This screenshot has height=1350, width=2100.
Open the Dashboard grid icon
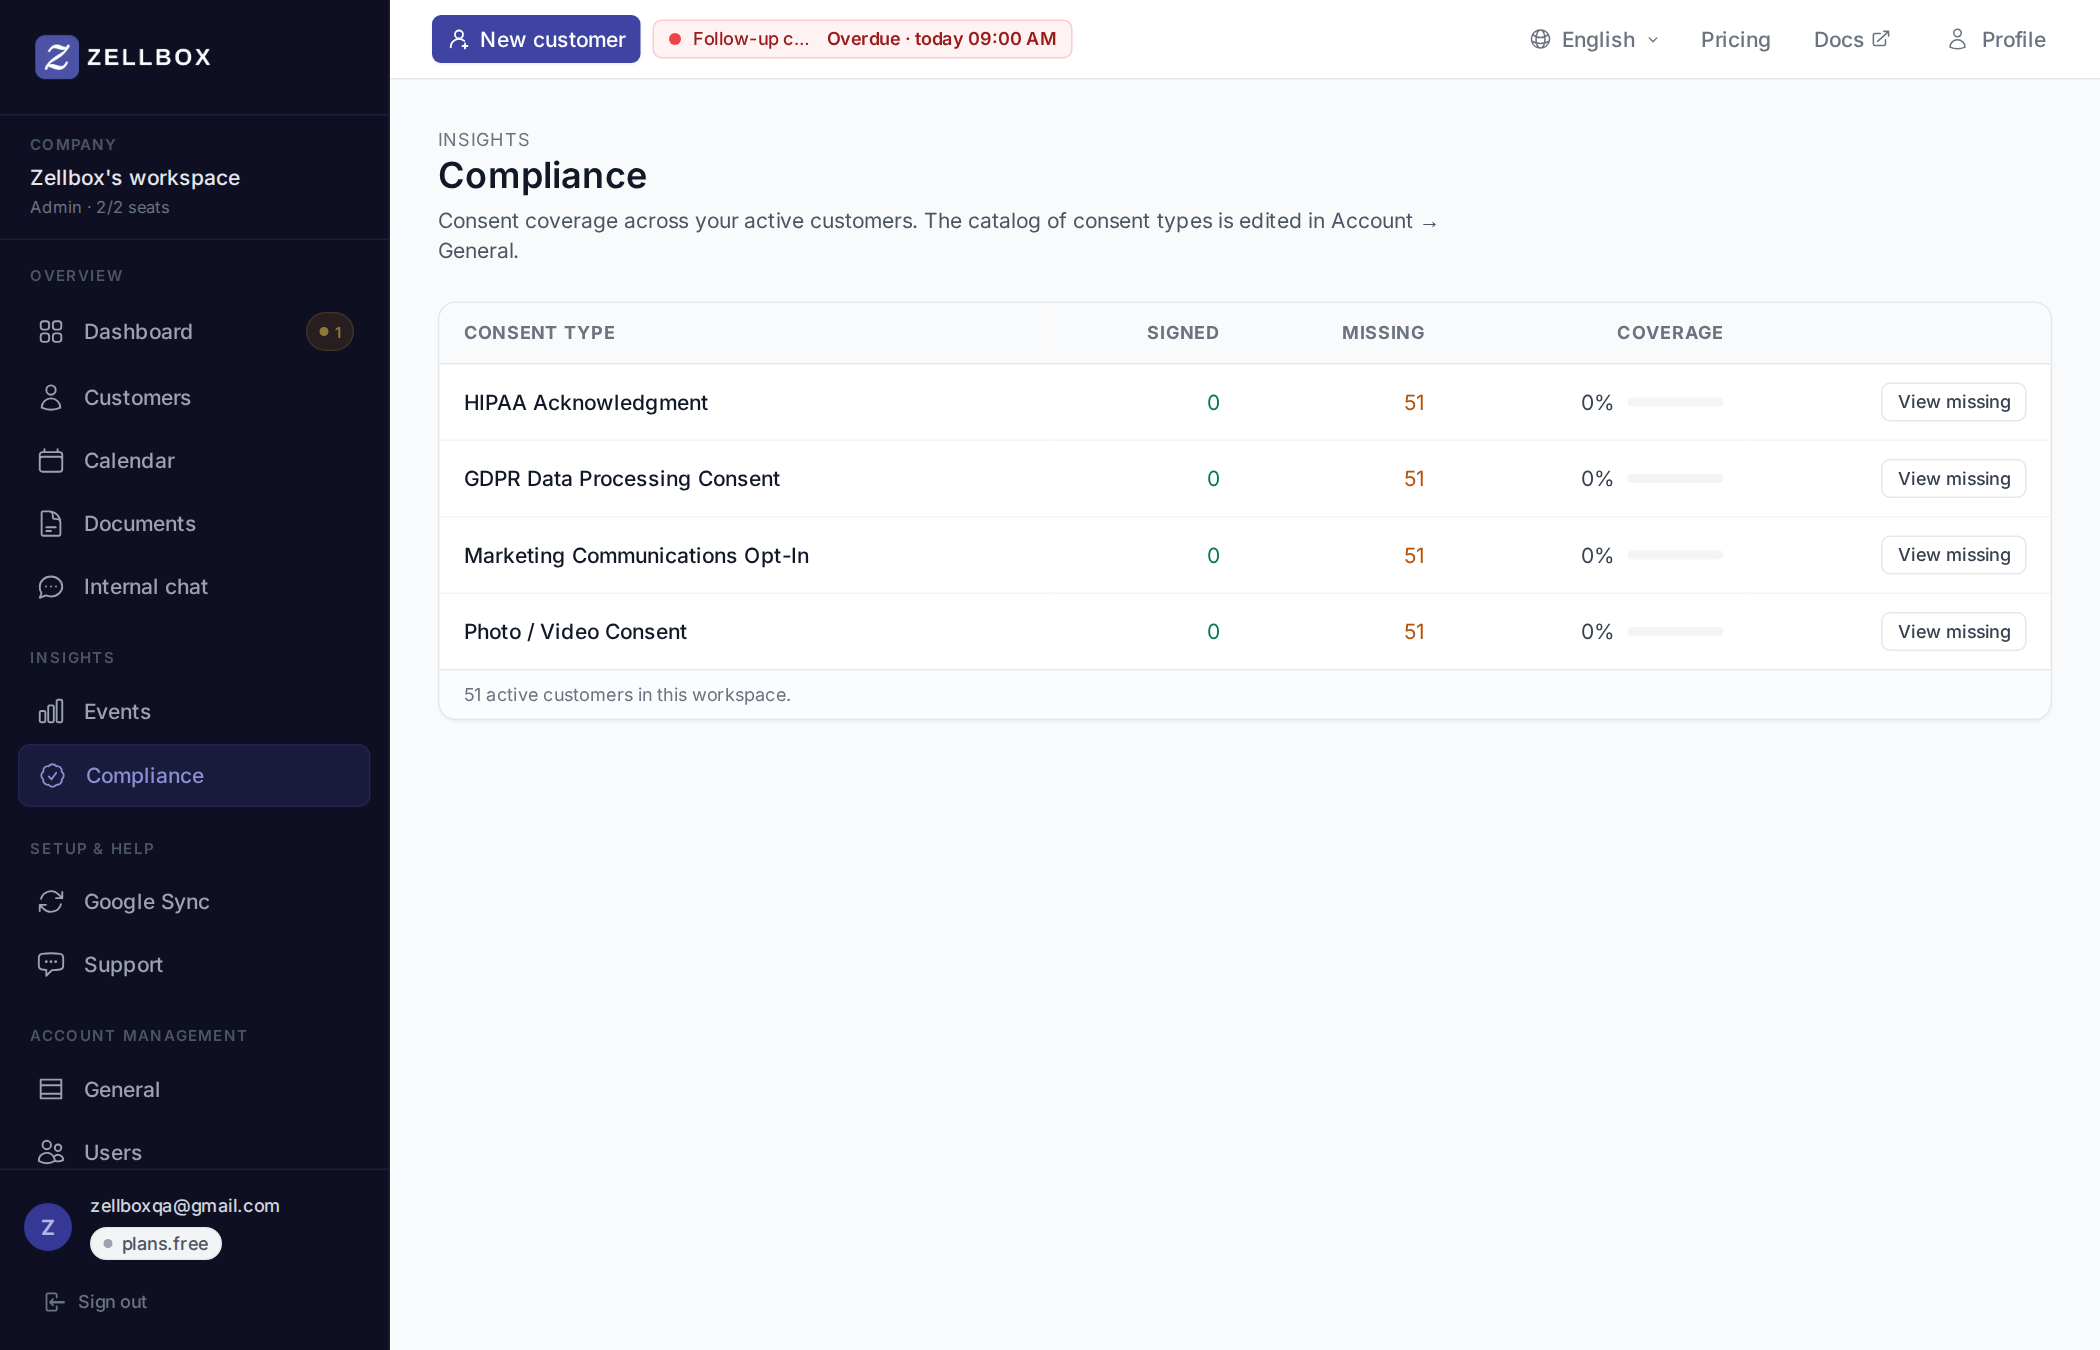coord(51,332)
